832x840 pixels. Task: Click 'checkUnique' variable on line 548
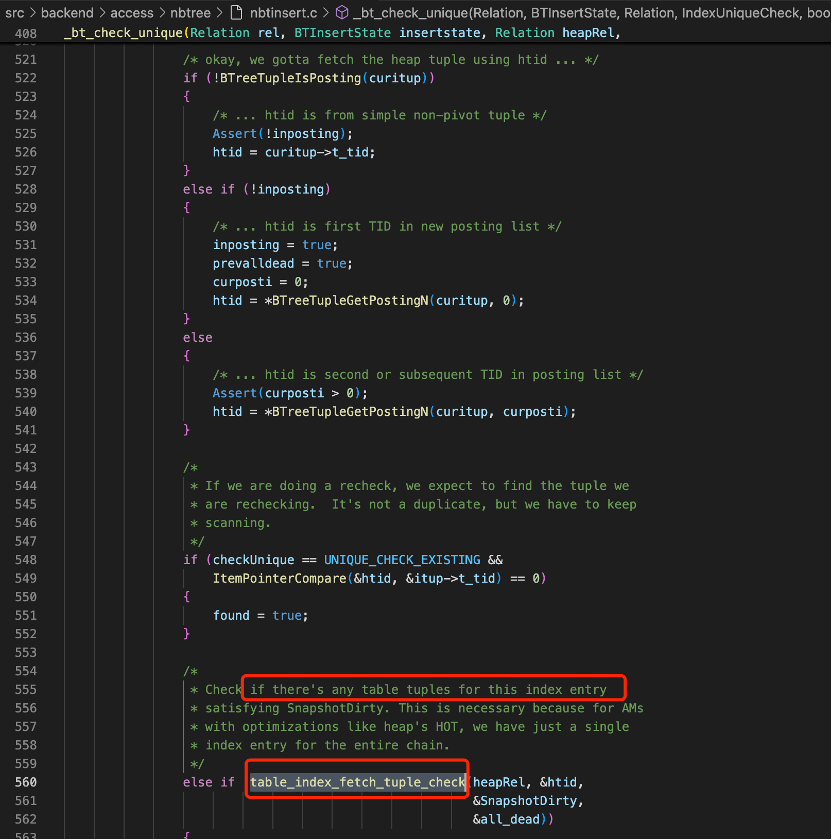click(253, 560)
